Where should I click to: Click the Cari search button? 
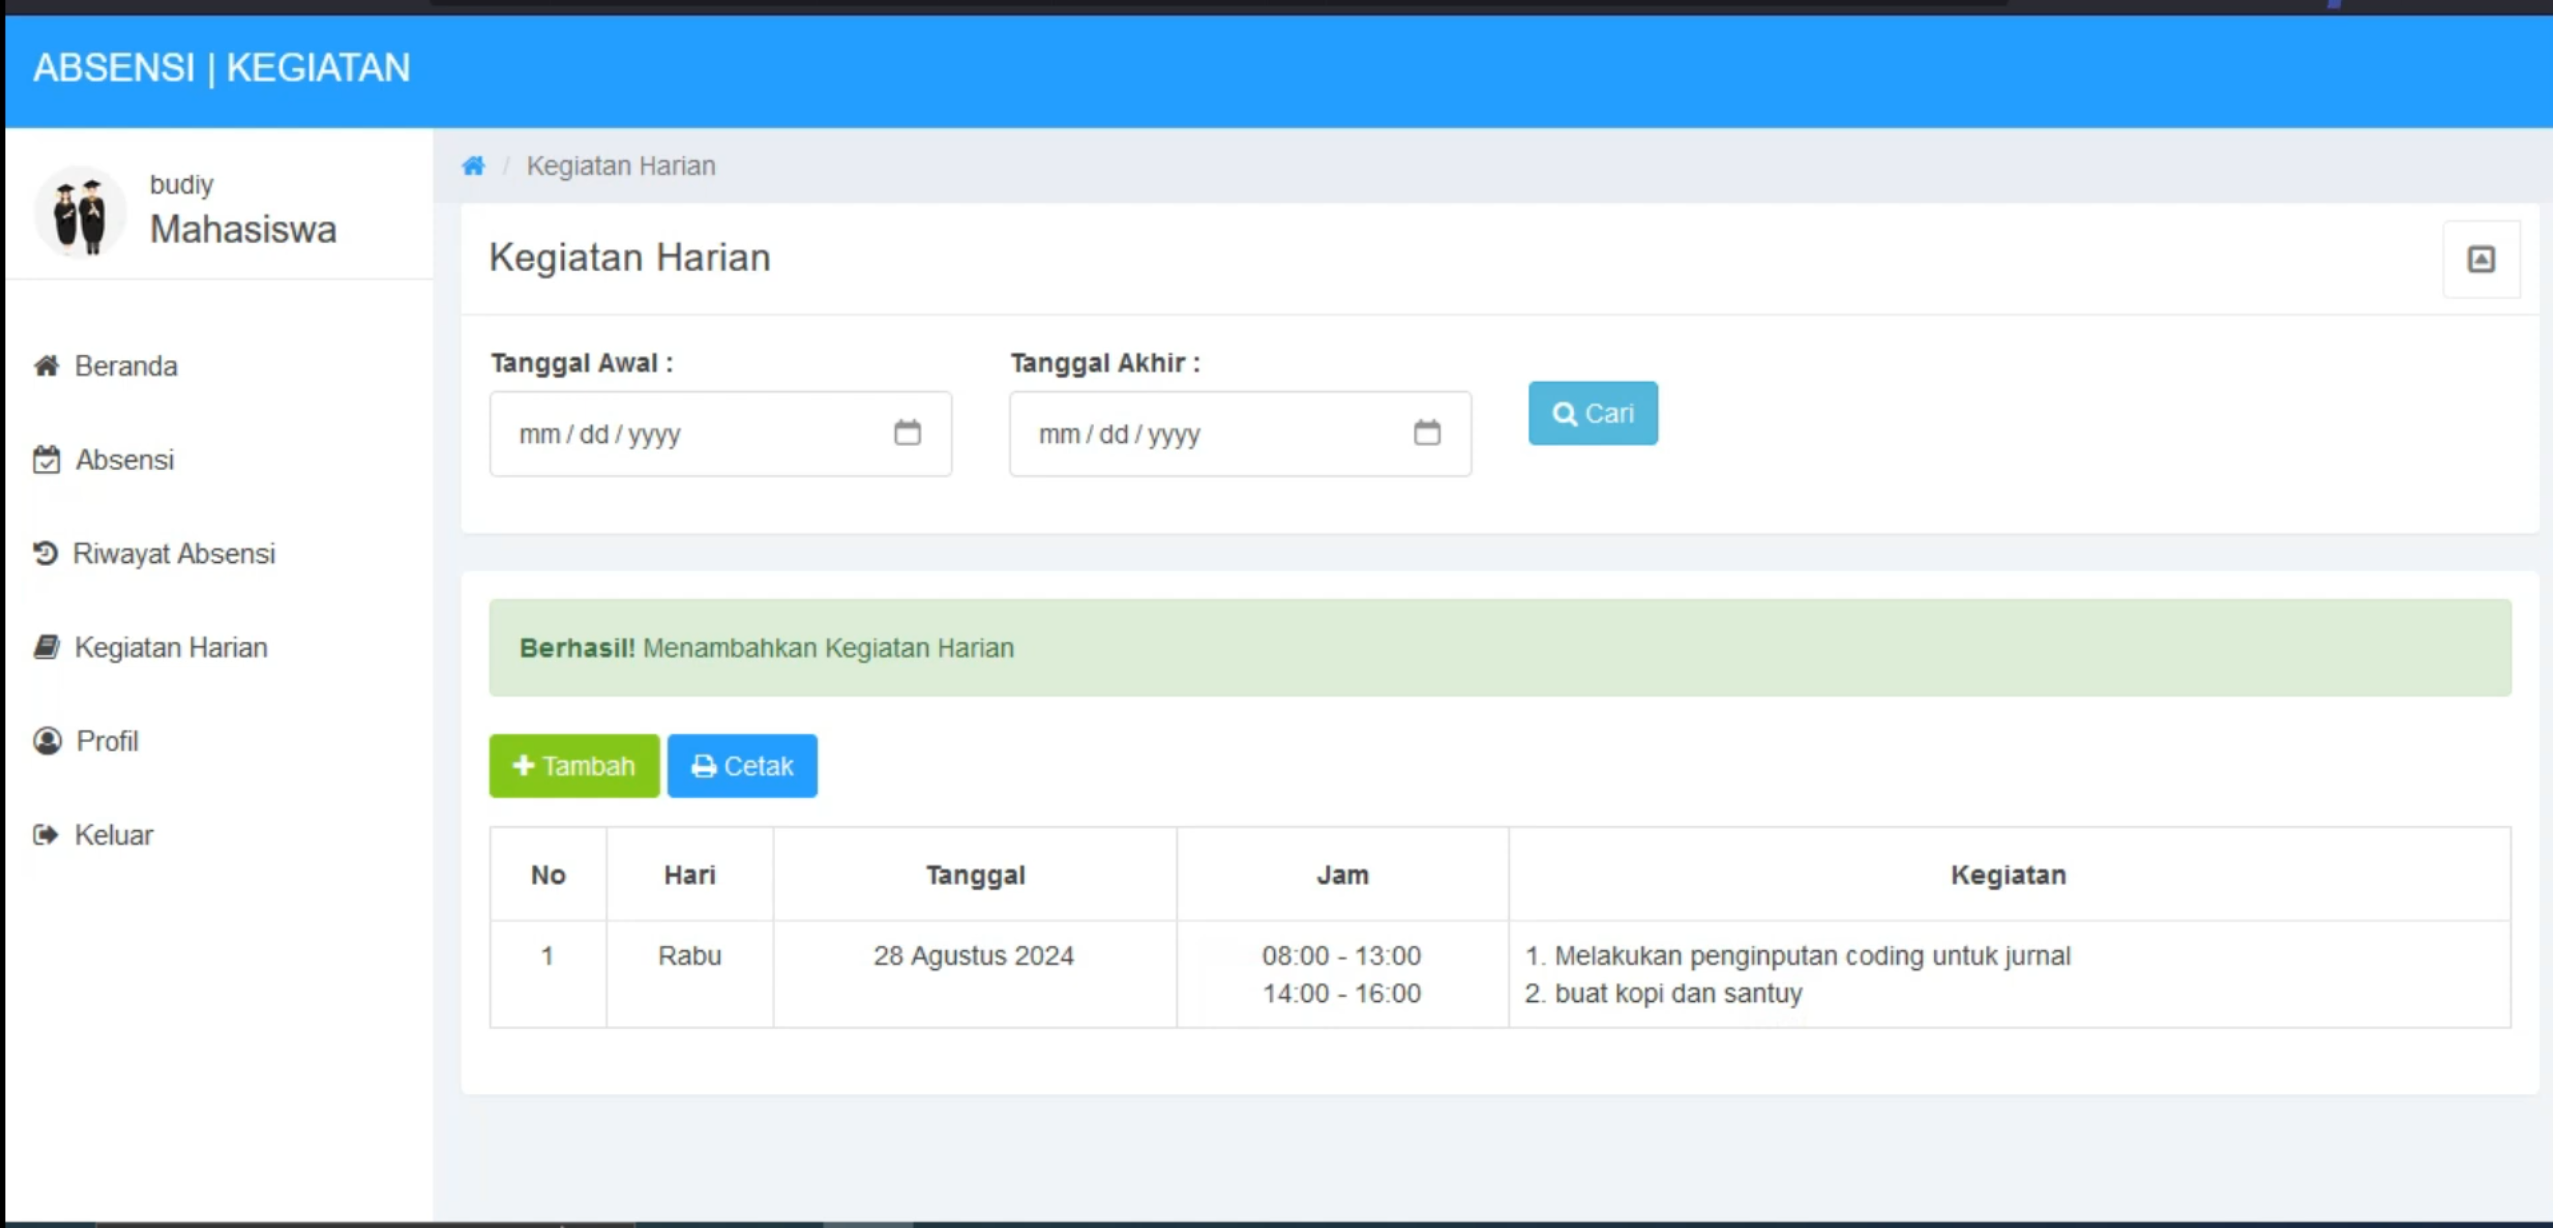(1593, 413)
